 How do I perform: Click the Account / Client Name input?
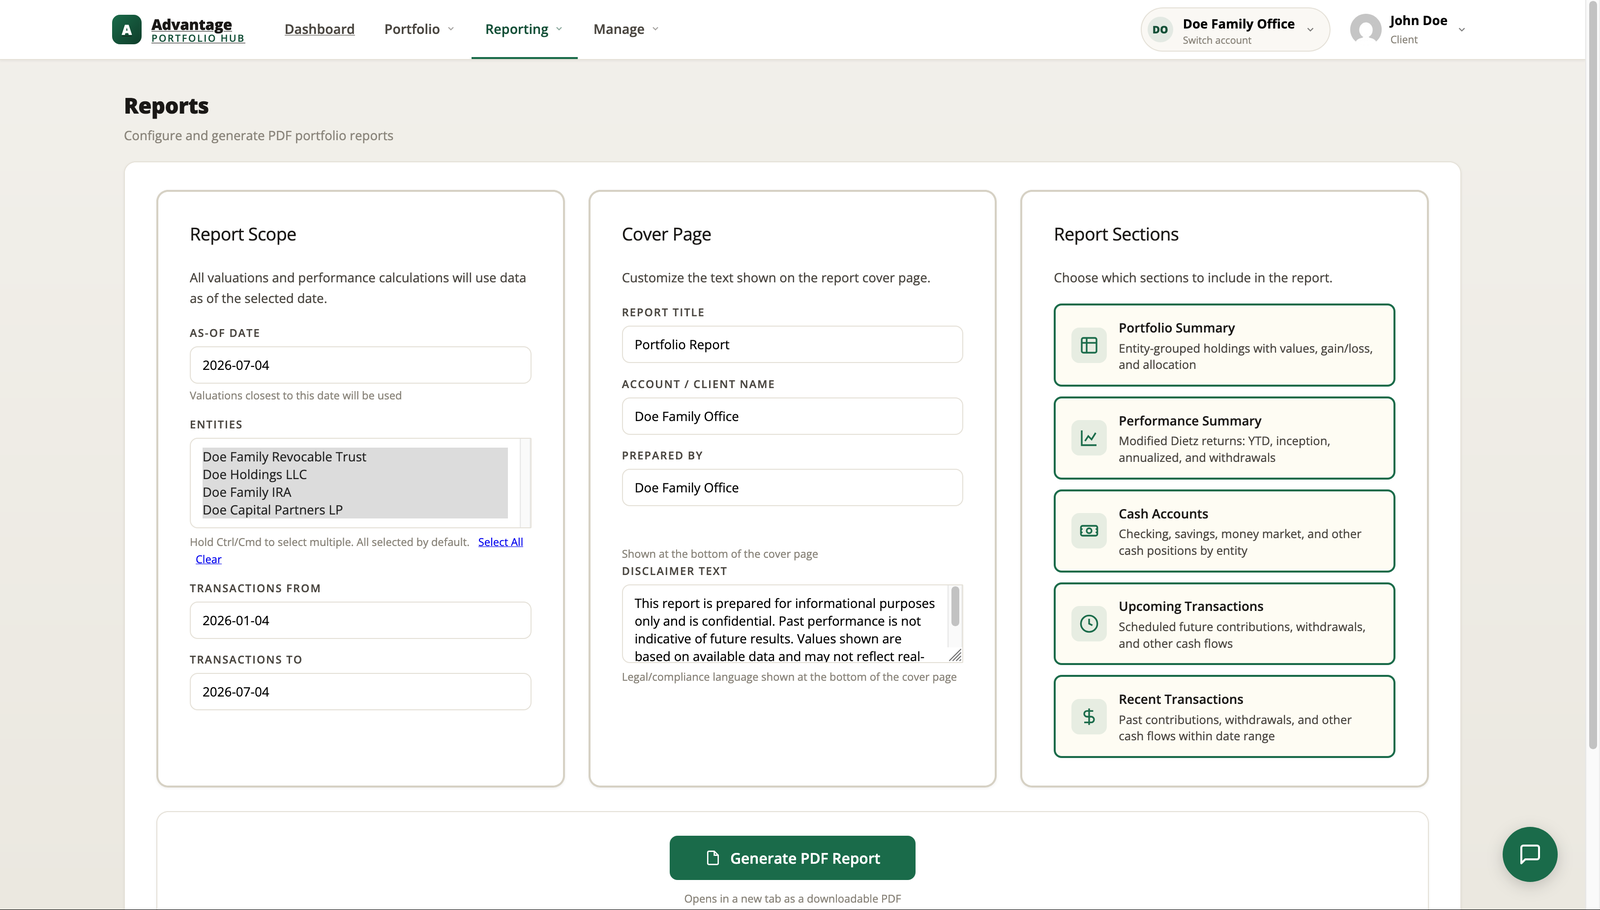coord(792,416)
